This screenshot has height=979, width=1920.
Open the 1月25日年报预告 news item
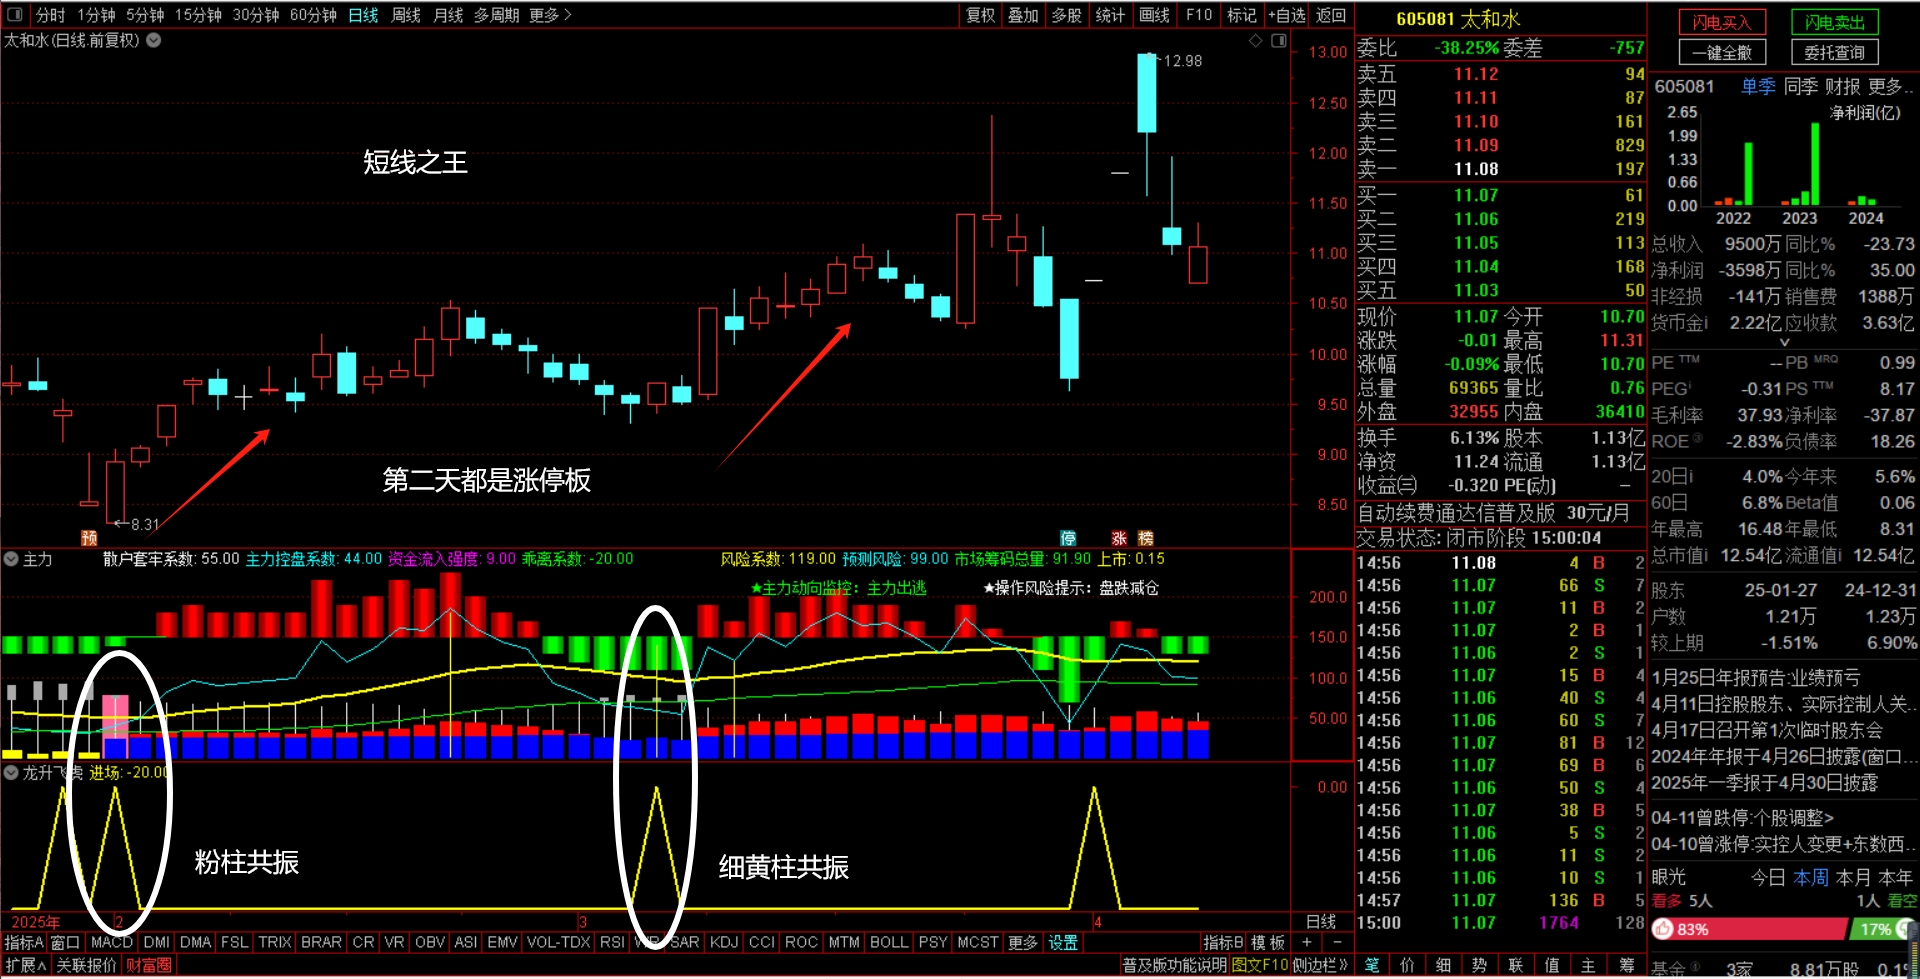pos(1755,677)
